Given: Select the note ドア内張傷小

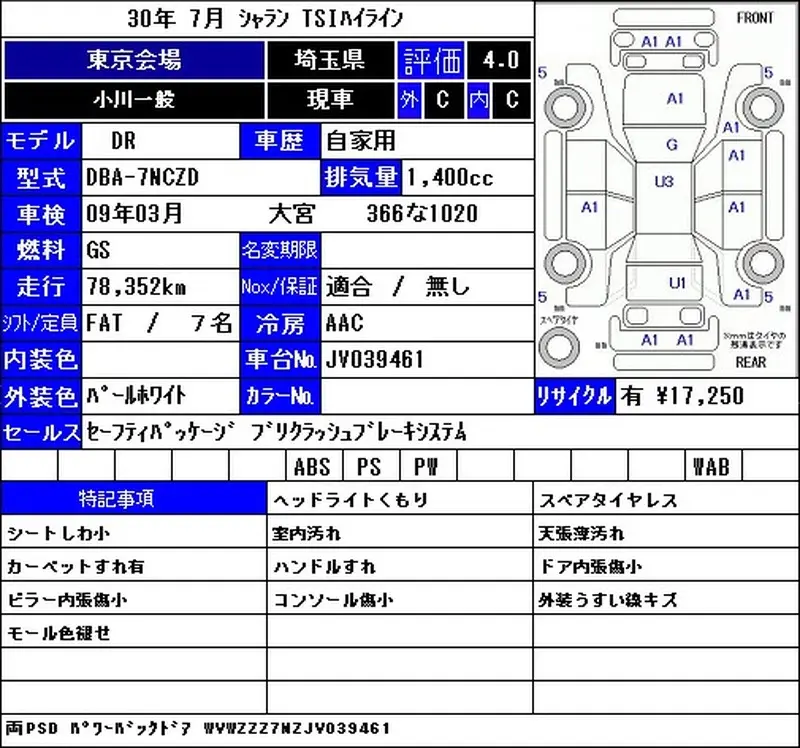Looking at the screenshot, I should [x=590, y=566].
